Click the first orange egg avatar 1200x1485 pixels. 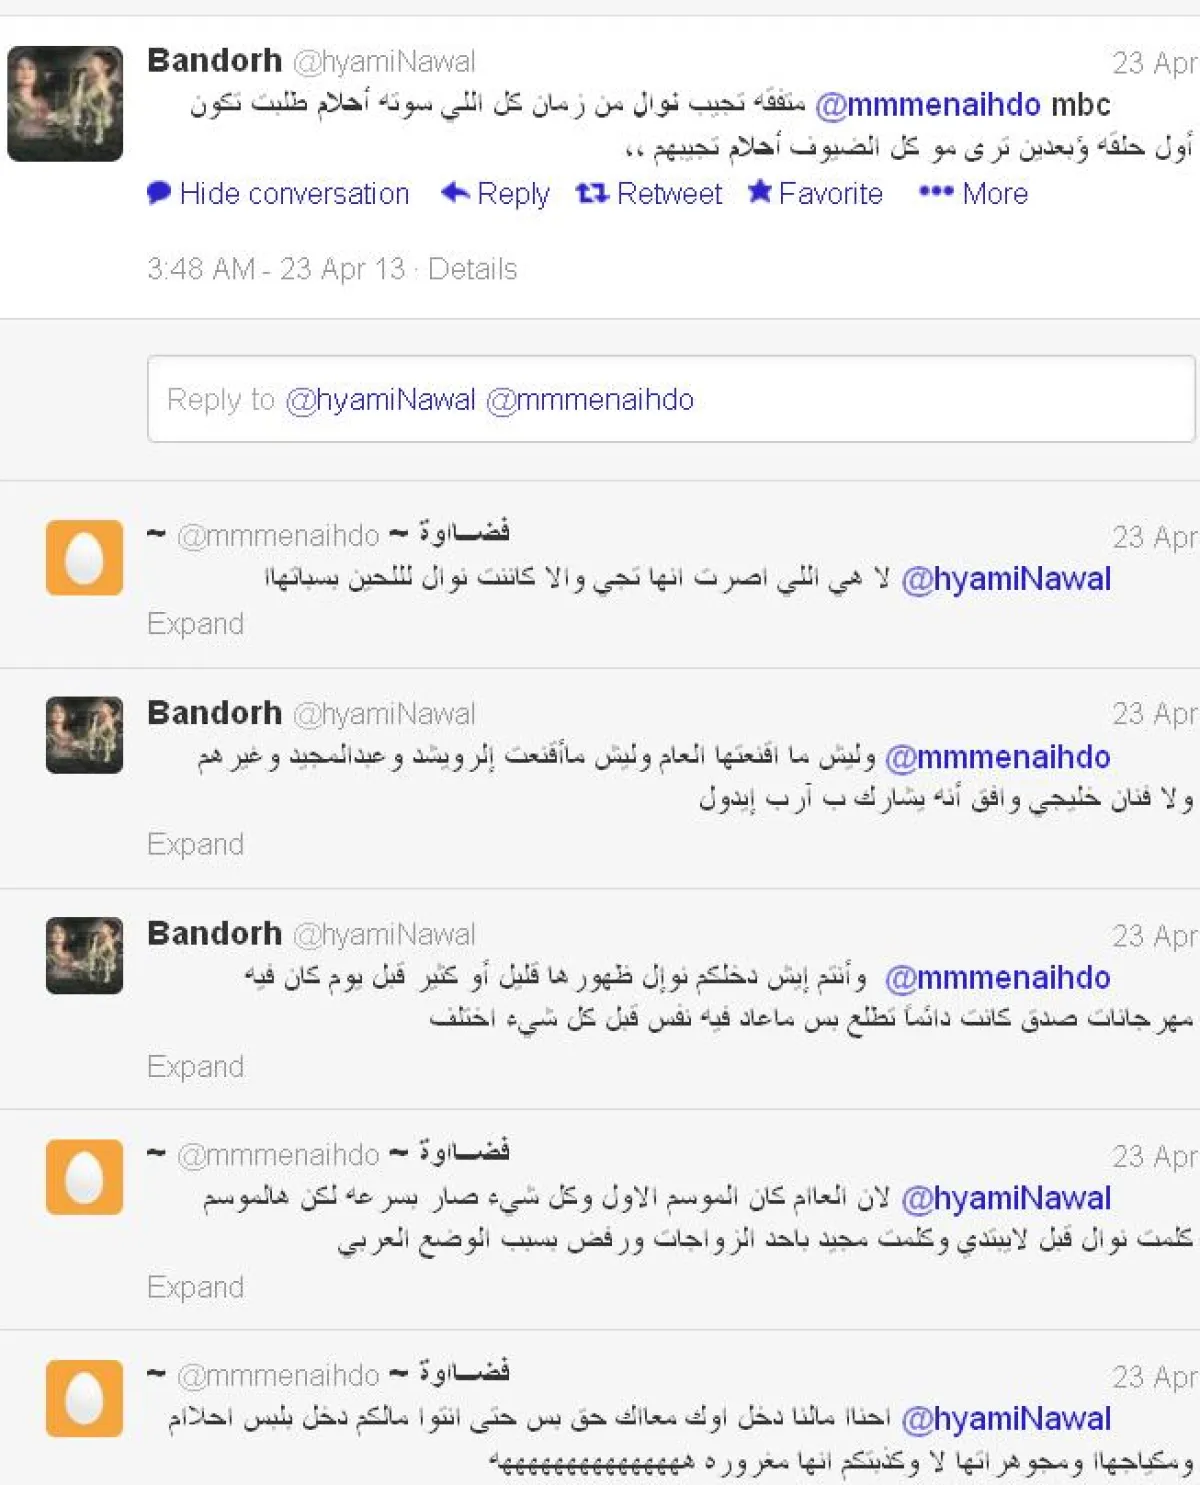[x=84, y=557]
